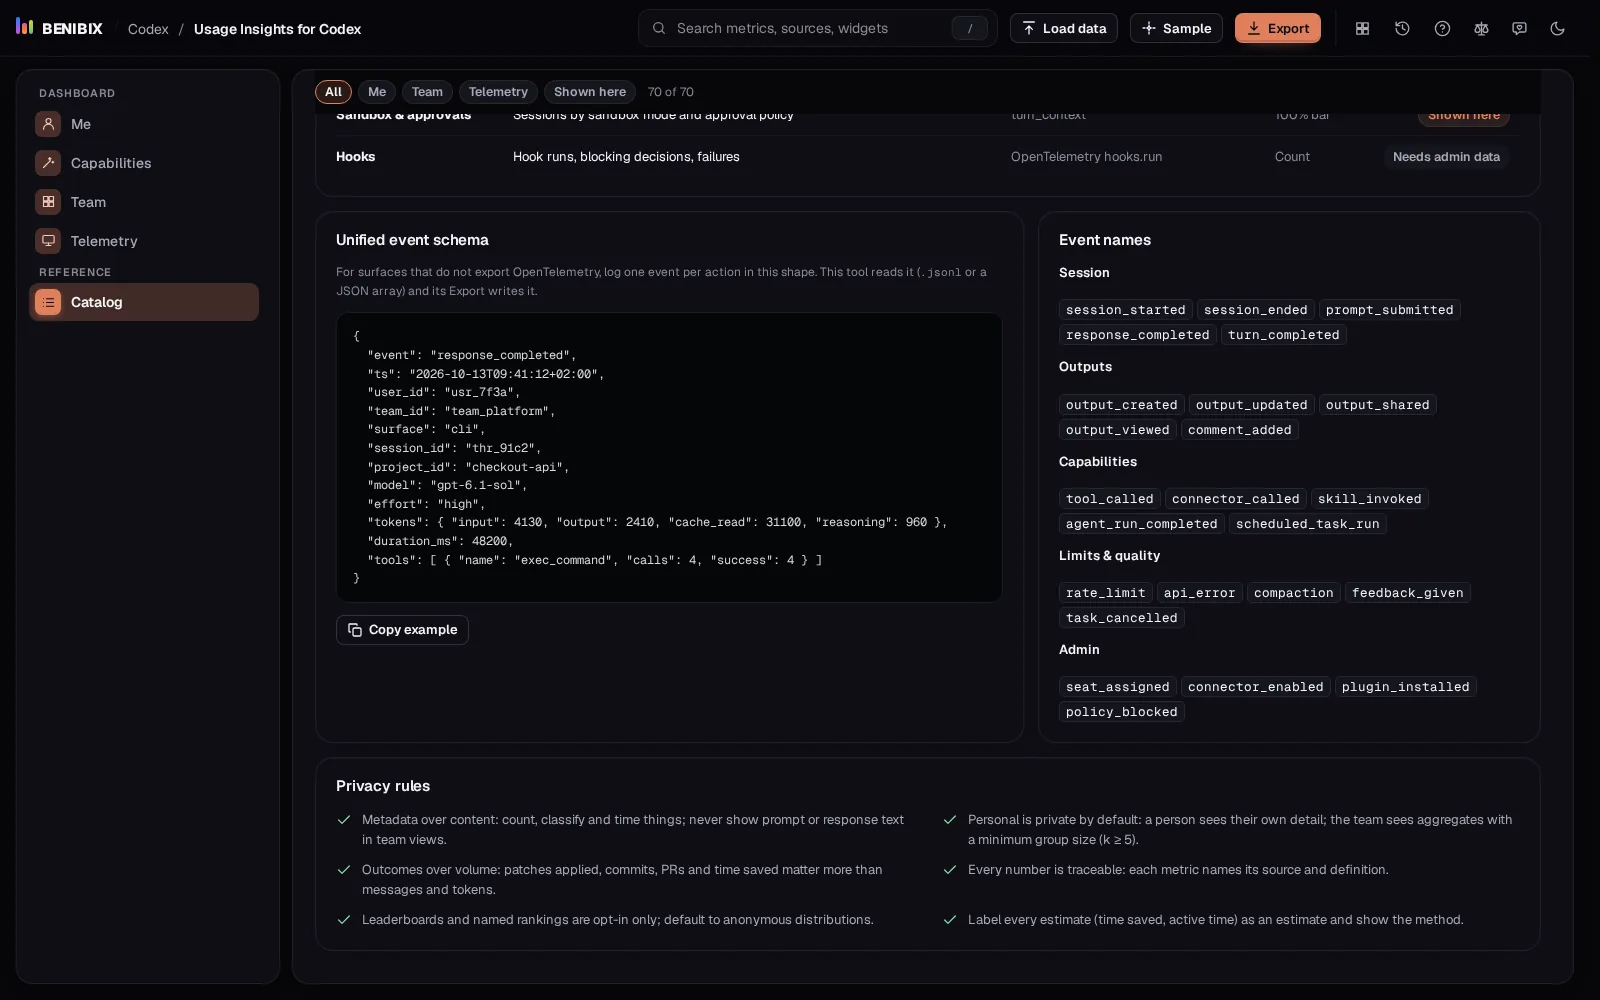Click the api_error event chip

(1199, 593)
